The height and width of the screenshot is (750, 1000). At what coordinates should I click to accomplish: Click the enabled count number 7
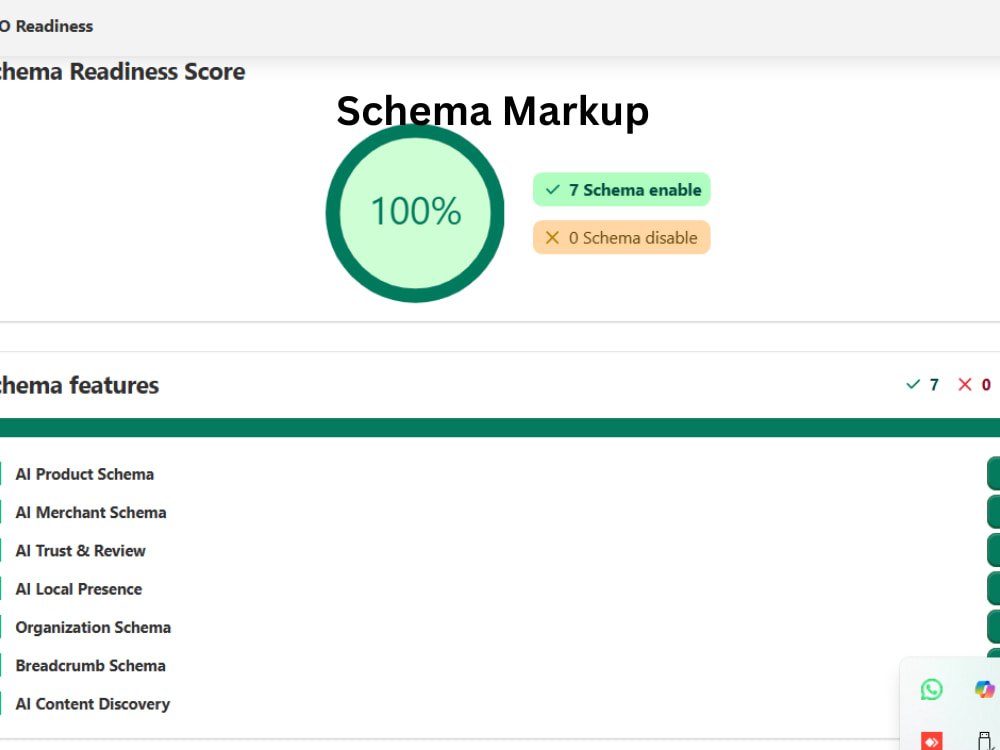[934, 385]
